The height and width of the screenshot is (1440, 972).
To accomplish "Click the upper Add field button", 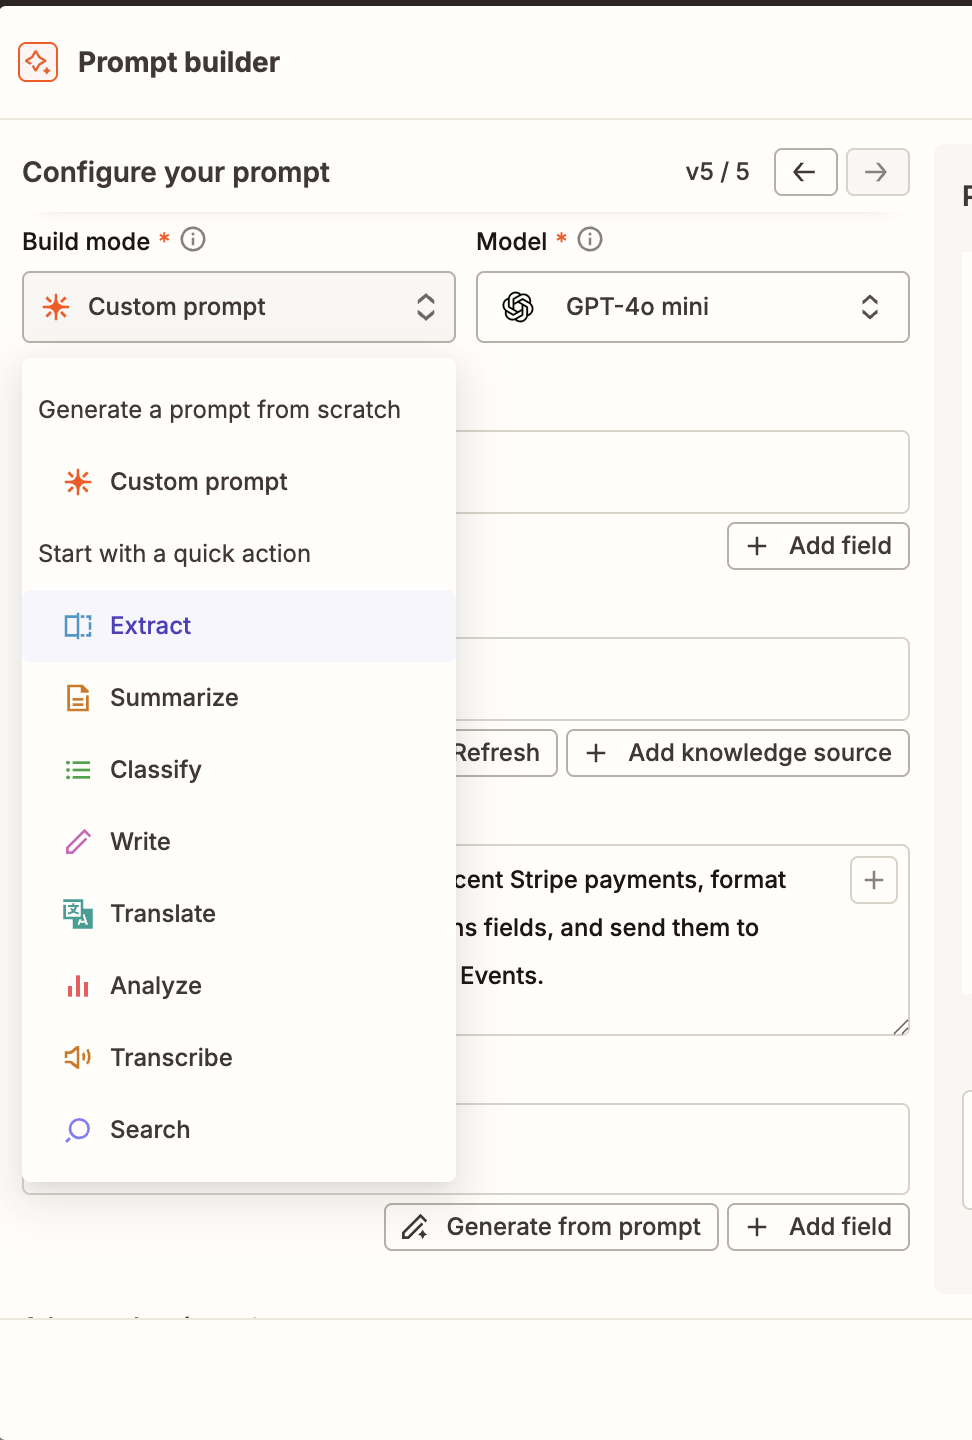I will coord(818,546).
